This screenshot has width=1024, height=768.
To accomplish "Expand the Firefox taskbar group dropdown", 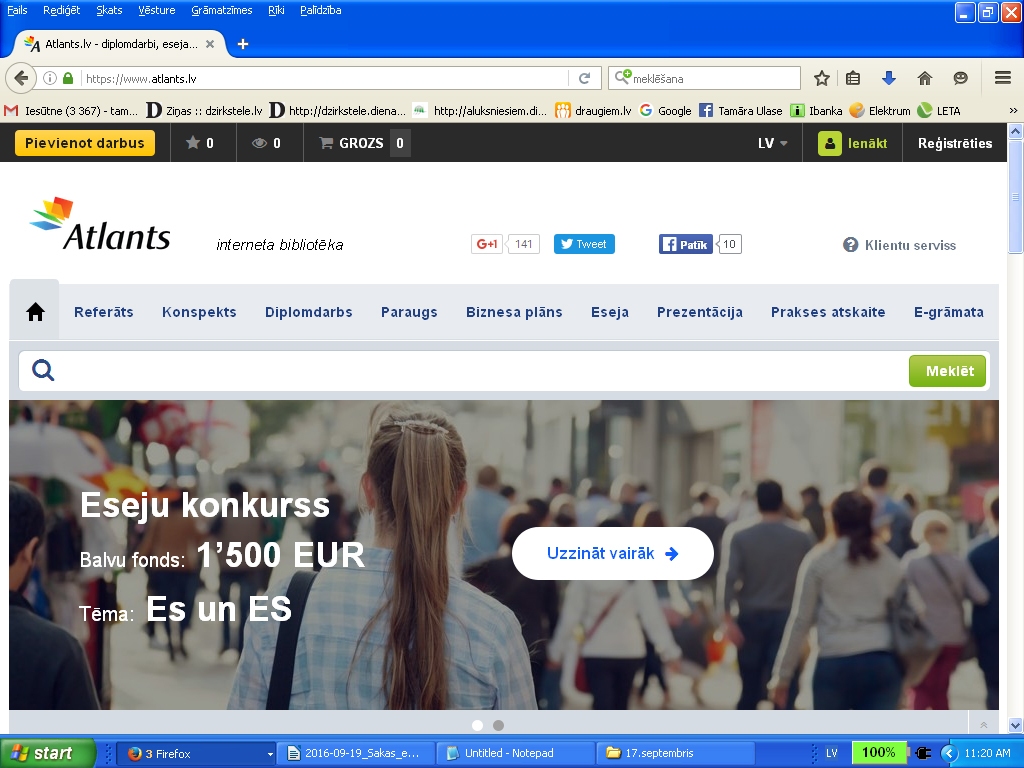I will pyautogui.click(x=269, y=753).
